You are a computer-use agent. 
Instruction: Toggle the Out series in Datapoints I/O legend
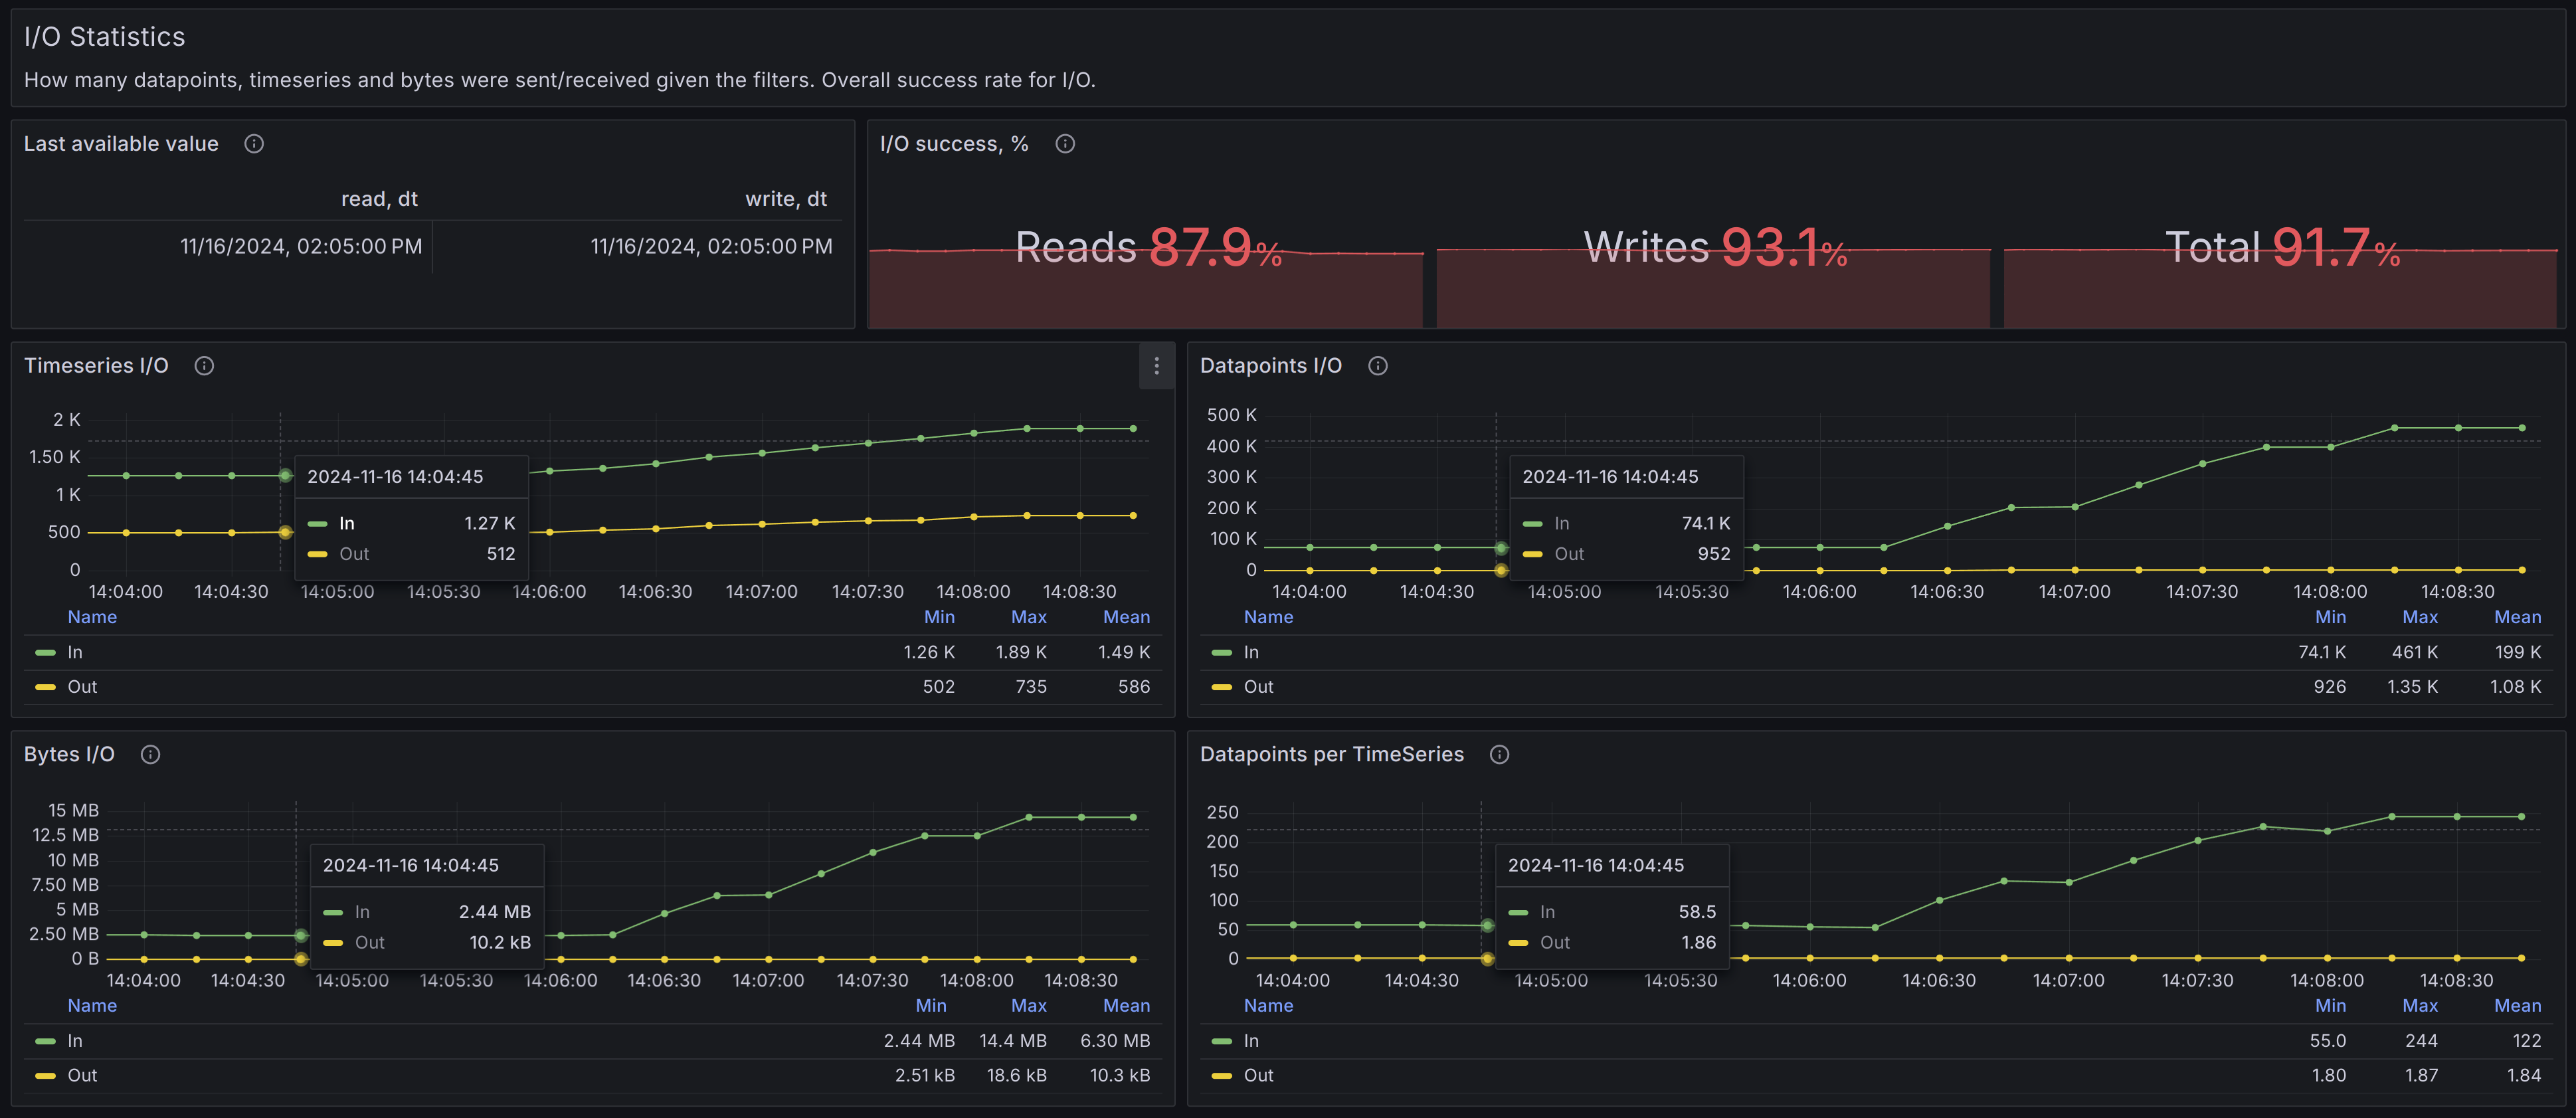(x=1258, y=687)
